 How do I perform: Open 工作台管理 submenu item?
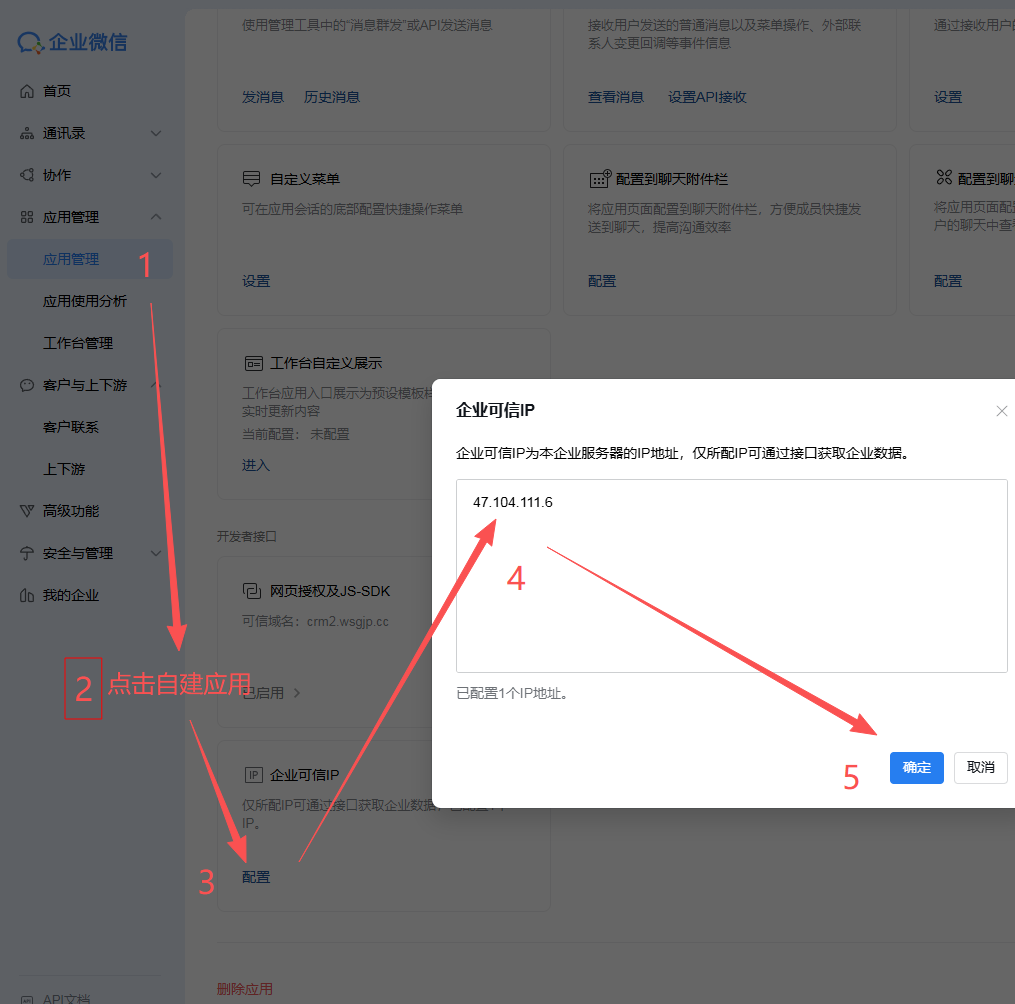pos(78,343)
